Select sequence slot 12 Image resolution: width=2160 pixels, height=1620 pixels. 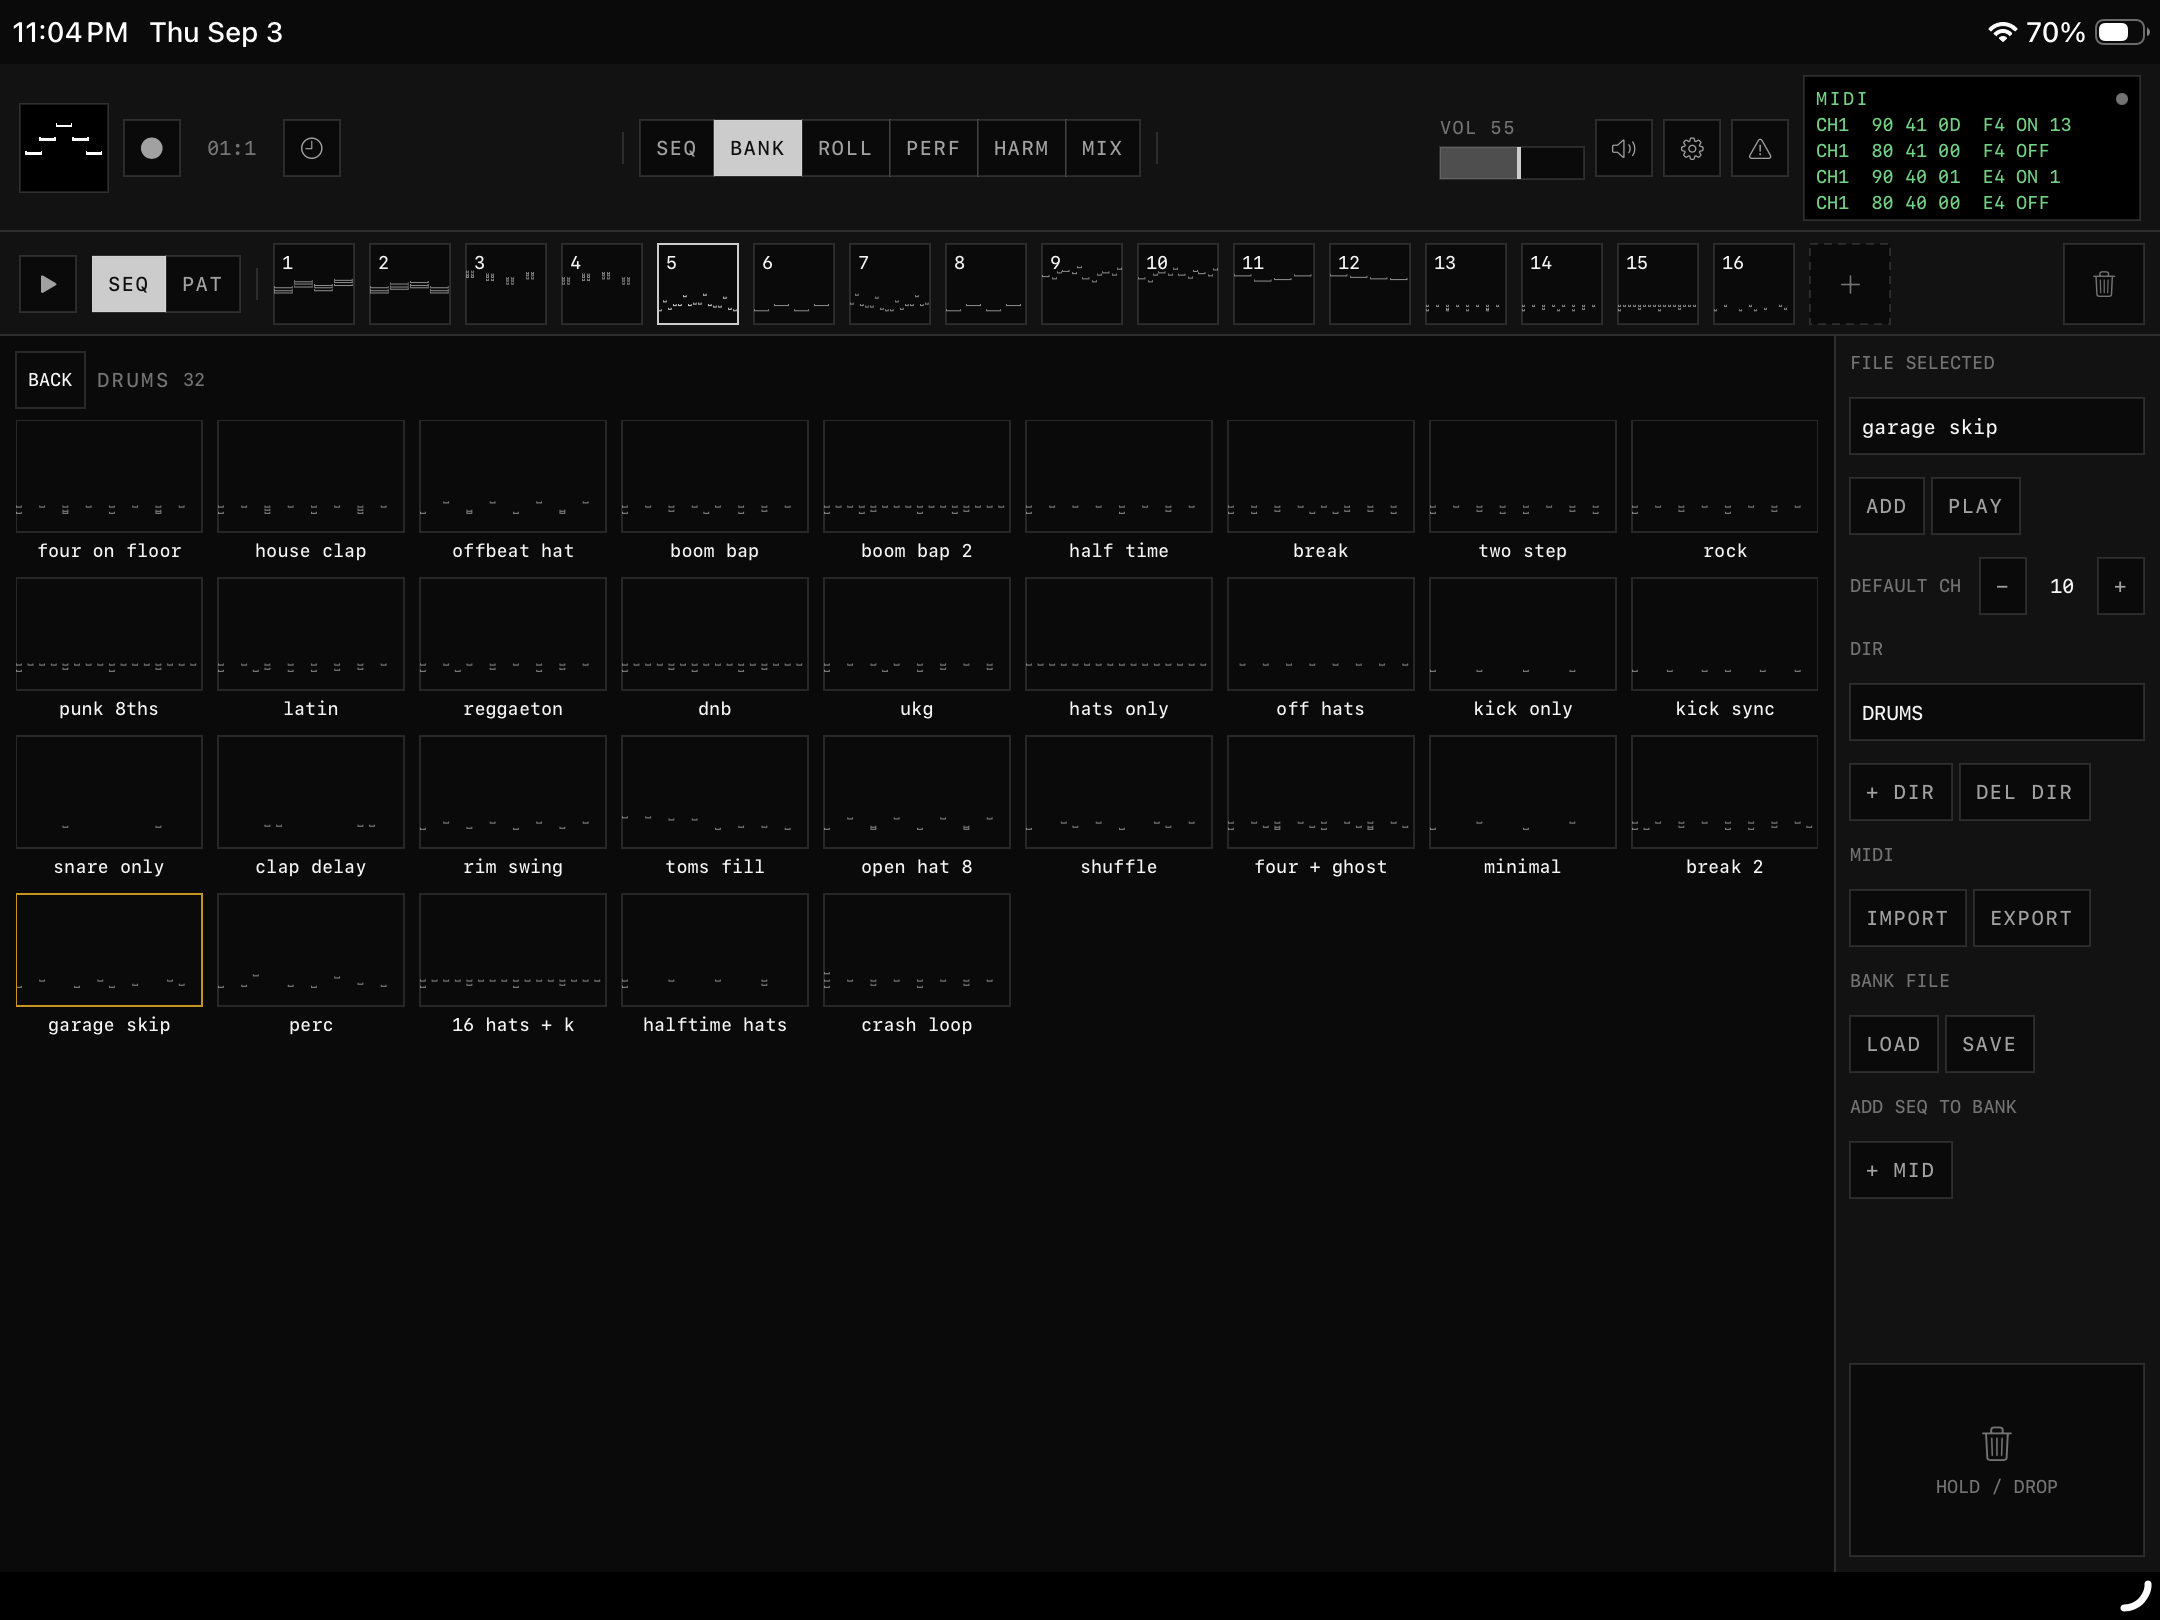(x=1370, y=284)
